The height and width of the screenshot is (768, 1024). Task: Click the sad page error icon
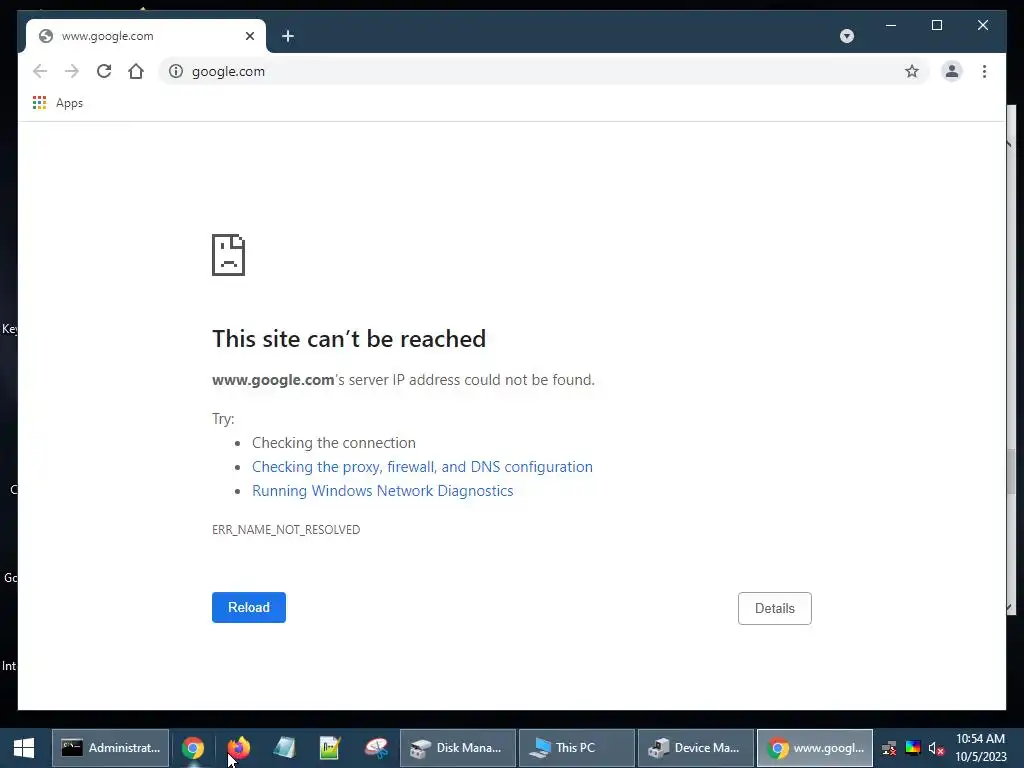229,255
